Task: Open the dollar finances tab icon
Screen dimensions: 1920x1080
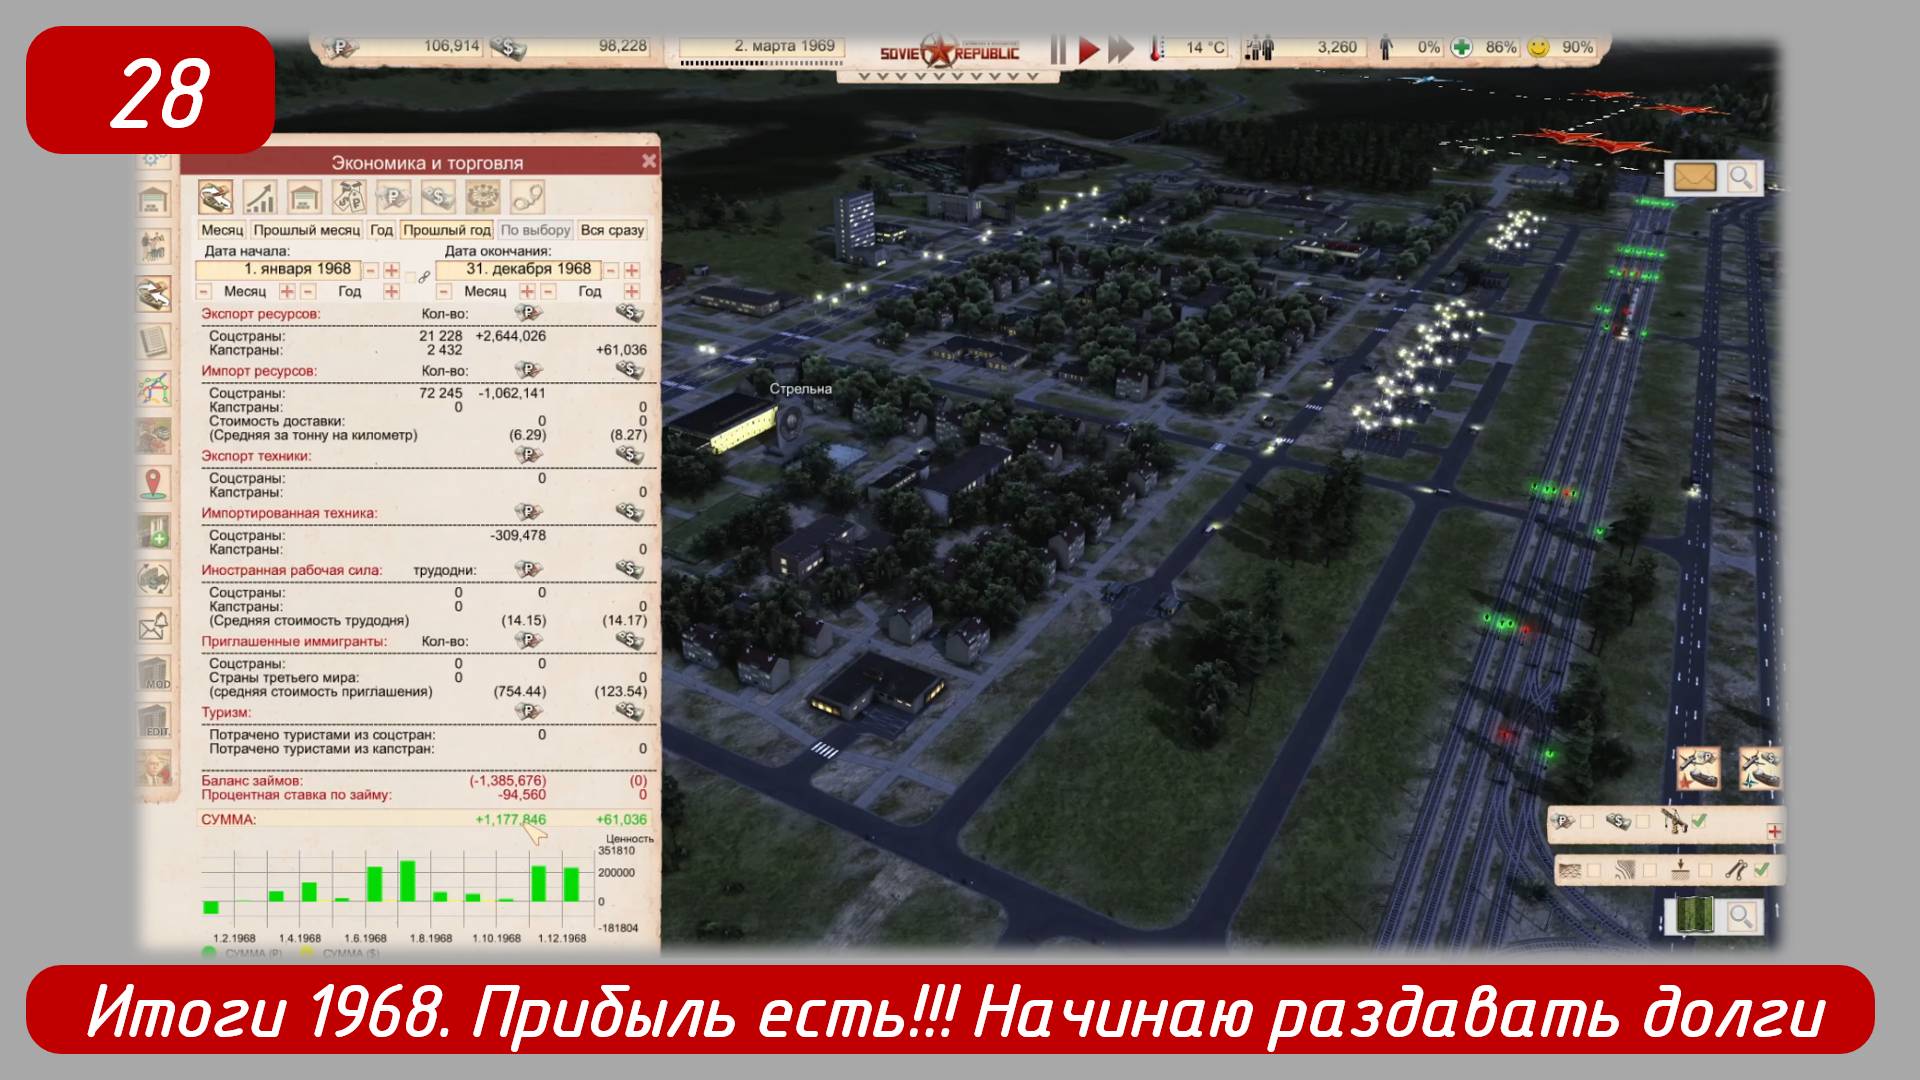Action: tap(437, 197)
